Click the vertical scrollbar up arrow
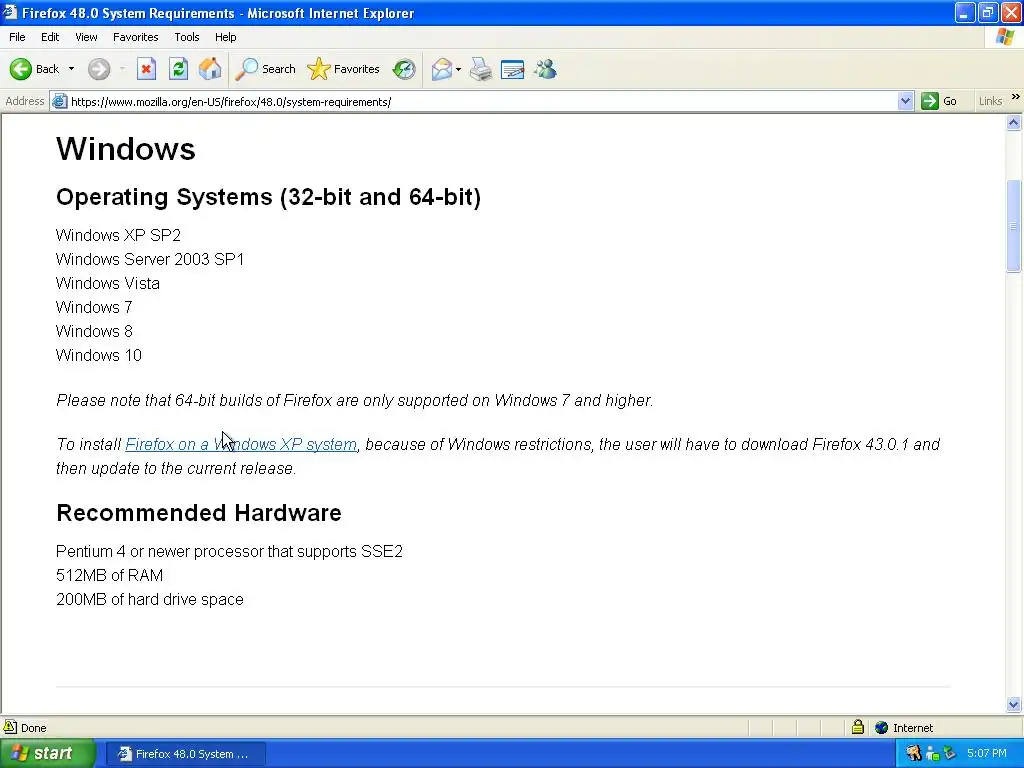1024x768 pixels. pos(1014,123)
